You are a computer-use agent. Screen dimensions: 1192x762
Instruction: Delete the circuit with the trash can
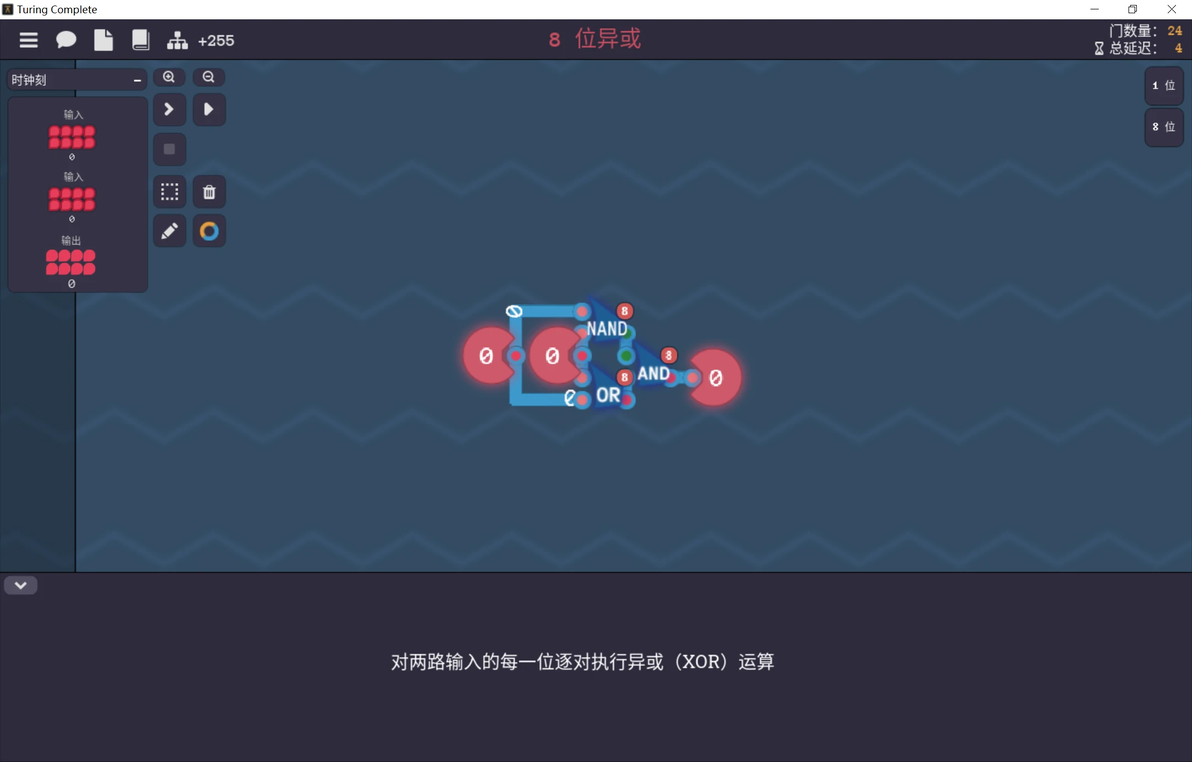[x=209, y=192]
